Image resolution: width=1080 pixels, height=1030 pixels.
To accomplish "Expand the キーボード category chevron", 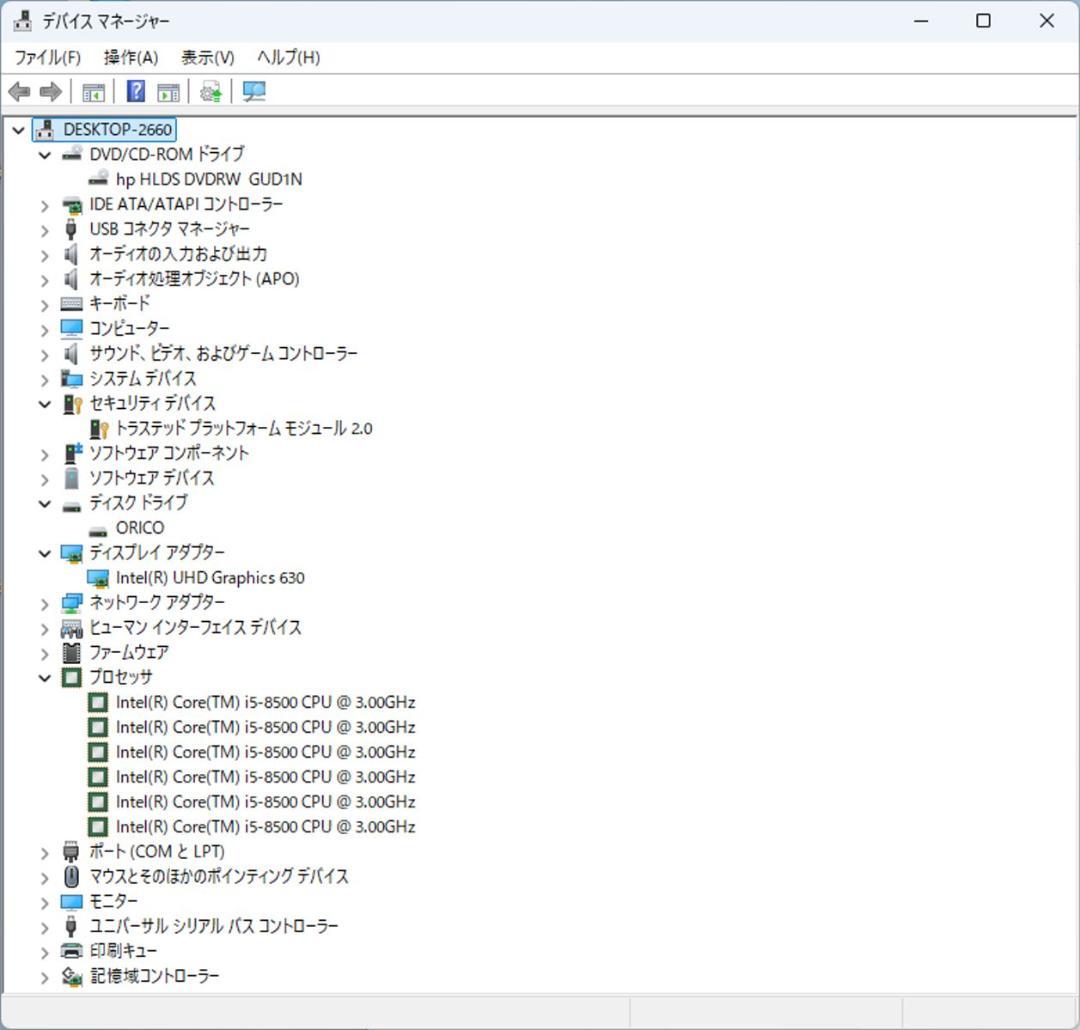I will pos(44,303).
